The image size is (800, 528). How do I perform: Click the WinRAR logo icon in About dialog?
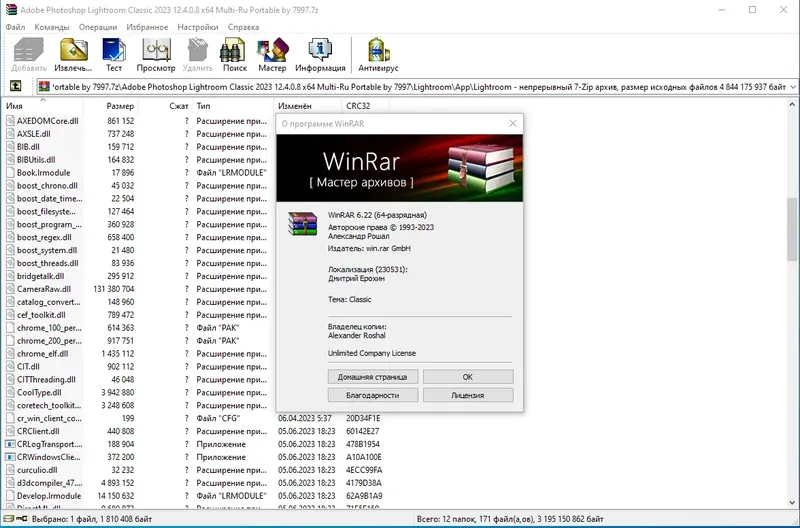click(x=302, y=223)
